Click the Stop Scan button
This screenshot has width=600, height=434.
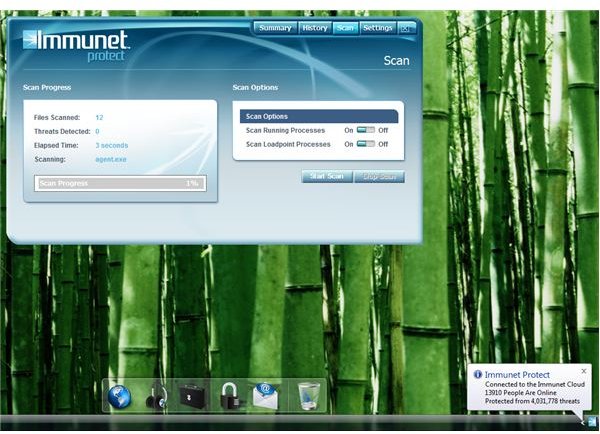(379, 176)
